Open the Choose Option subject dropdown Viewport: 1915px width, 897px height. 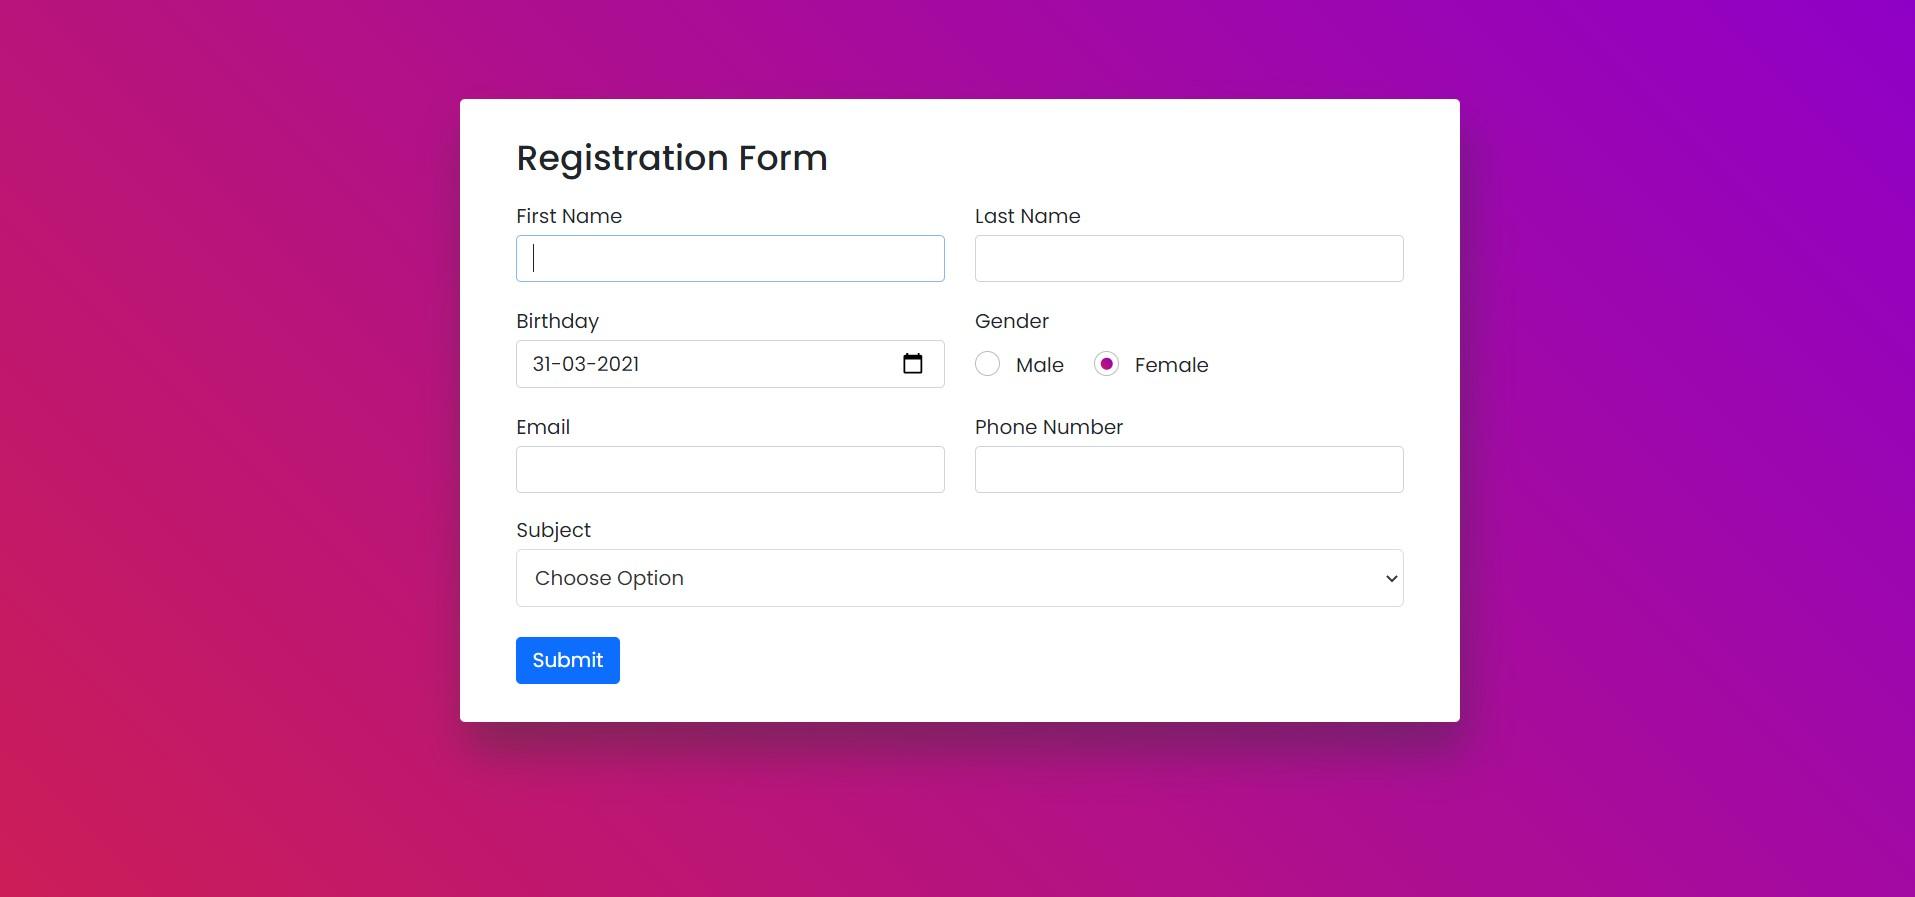[x=959, y=578]
